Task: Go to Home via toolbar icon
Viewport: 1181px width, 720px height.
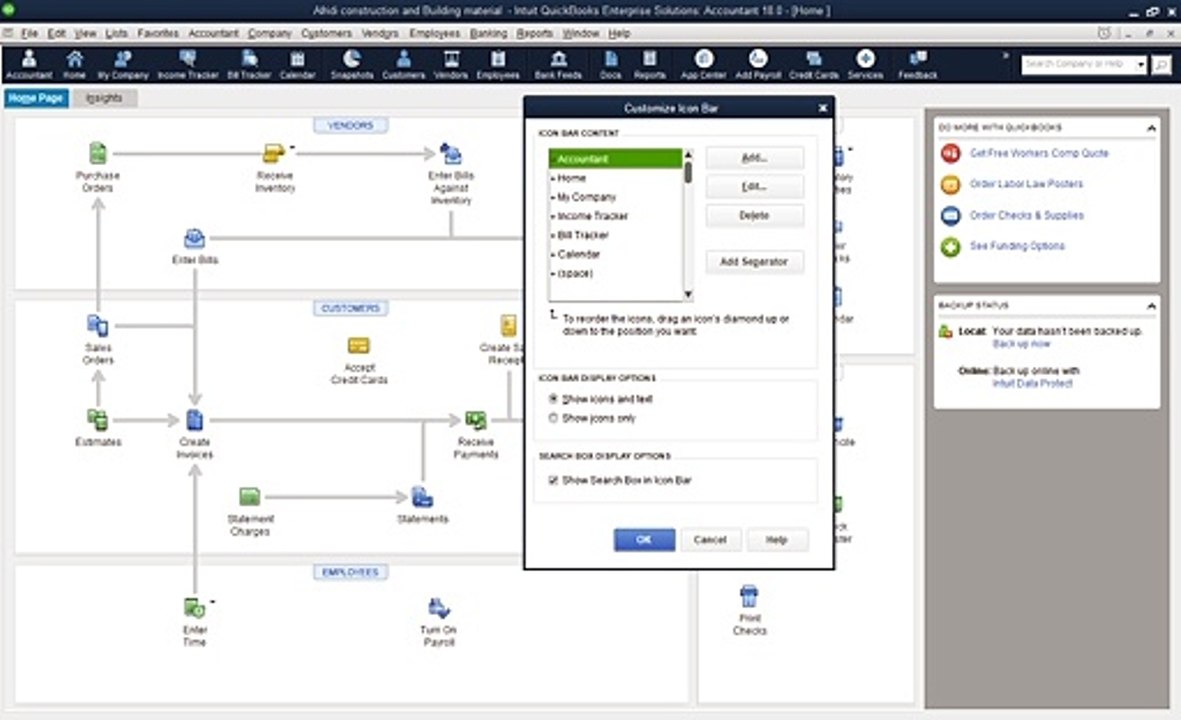Action: pyautogui.click(x=74, y=64)
